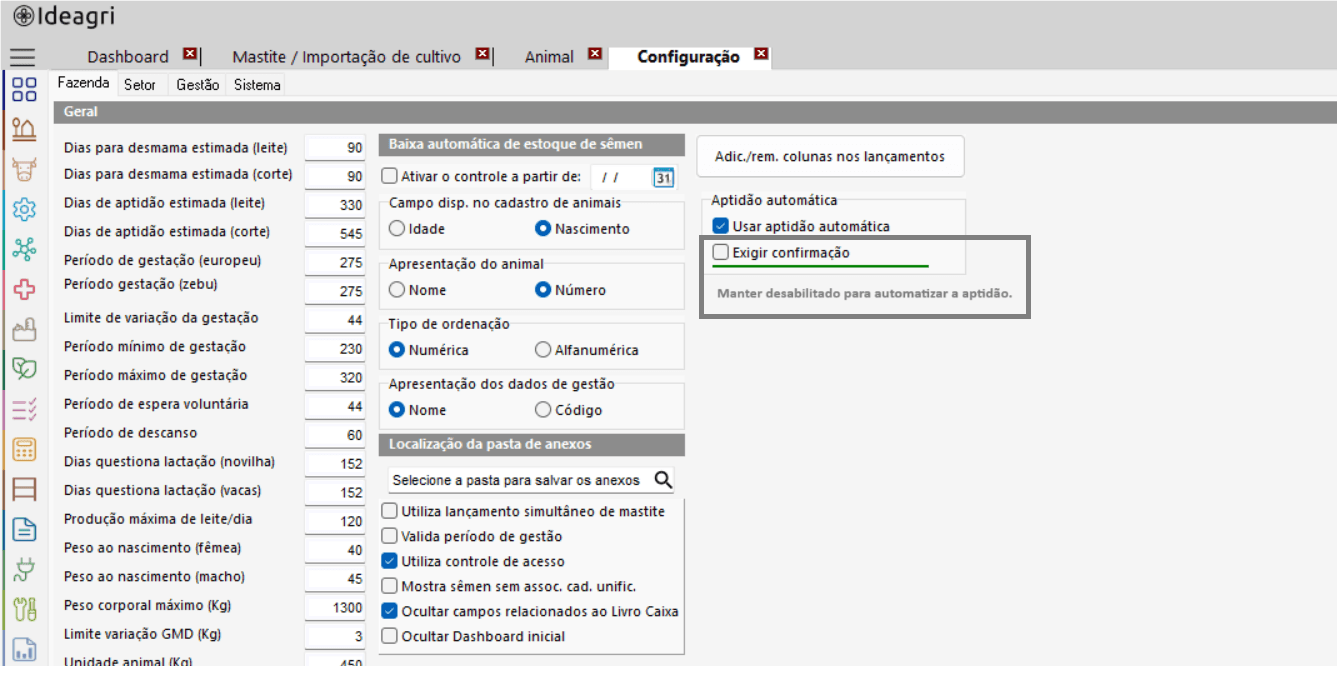
Task: Edit Limite de variação da gestação value
Action: [335, 319]
